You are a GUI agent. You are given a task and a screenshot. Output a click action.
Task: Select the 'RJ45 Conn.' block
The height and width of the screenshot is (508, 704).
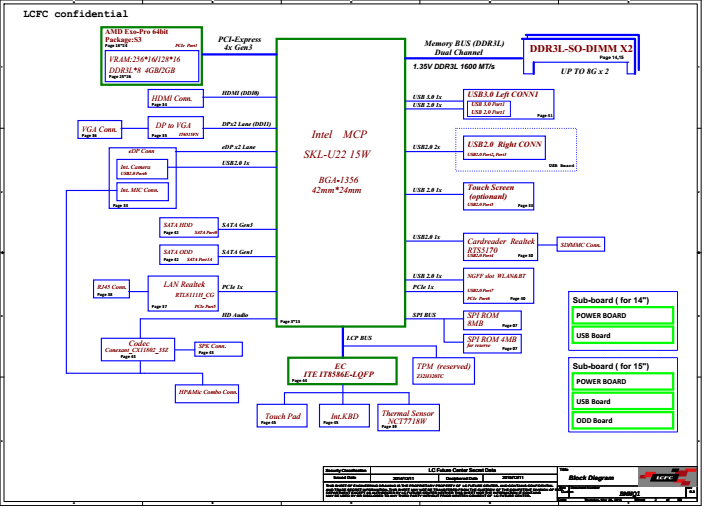111,289
